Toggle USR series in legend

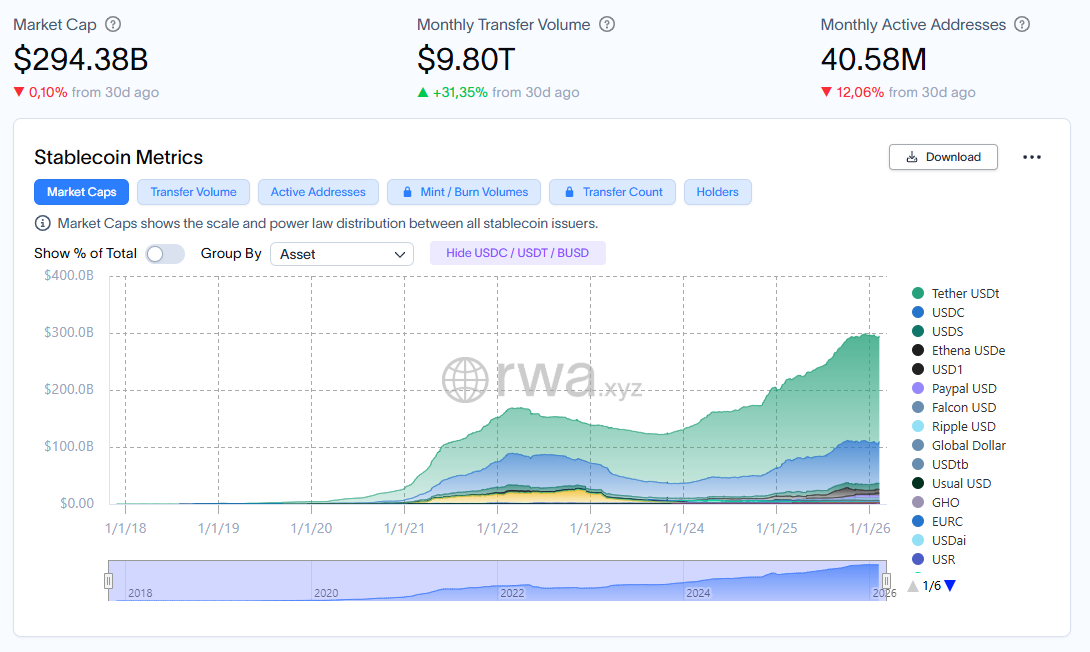933,560
